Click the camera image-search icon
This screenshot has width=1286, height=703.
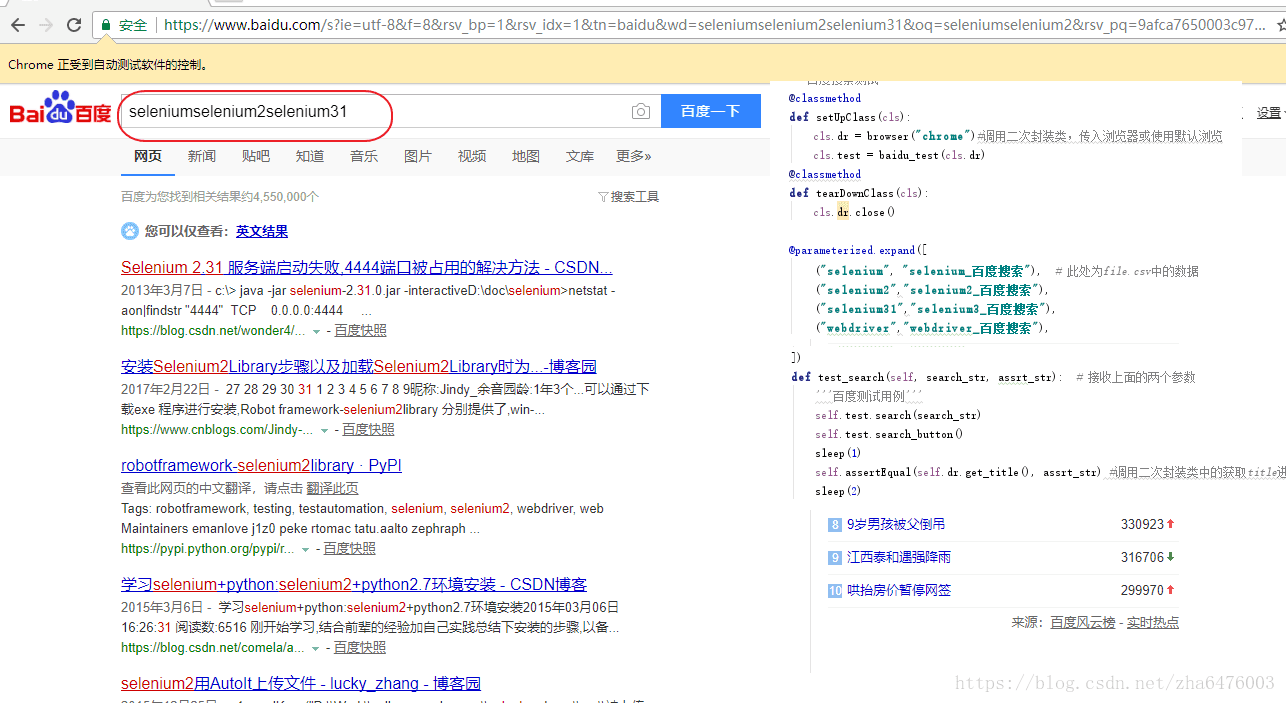[x=641, y=111]
